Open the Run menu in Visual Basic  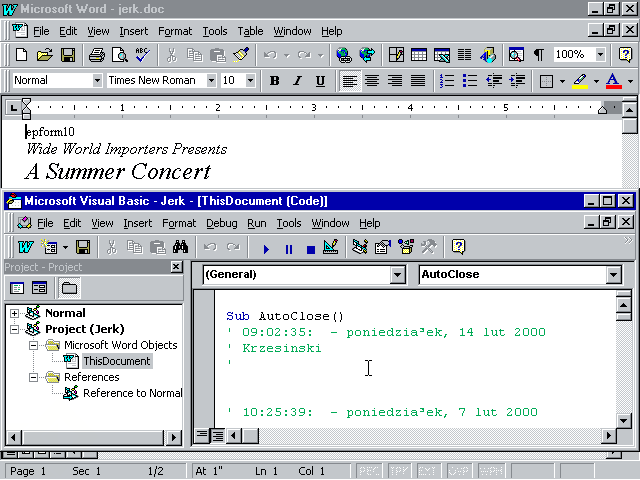(257, 223)
